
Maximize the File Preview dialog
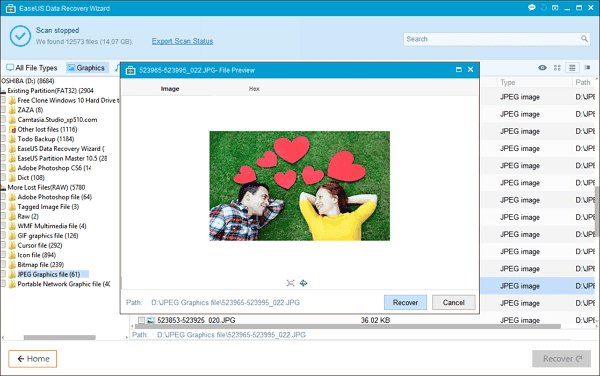458,70
